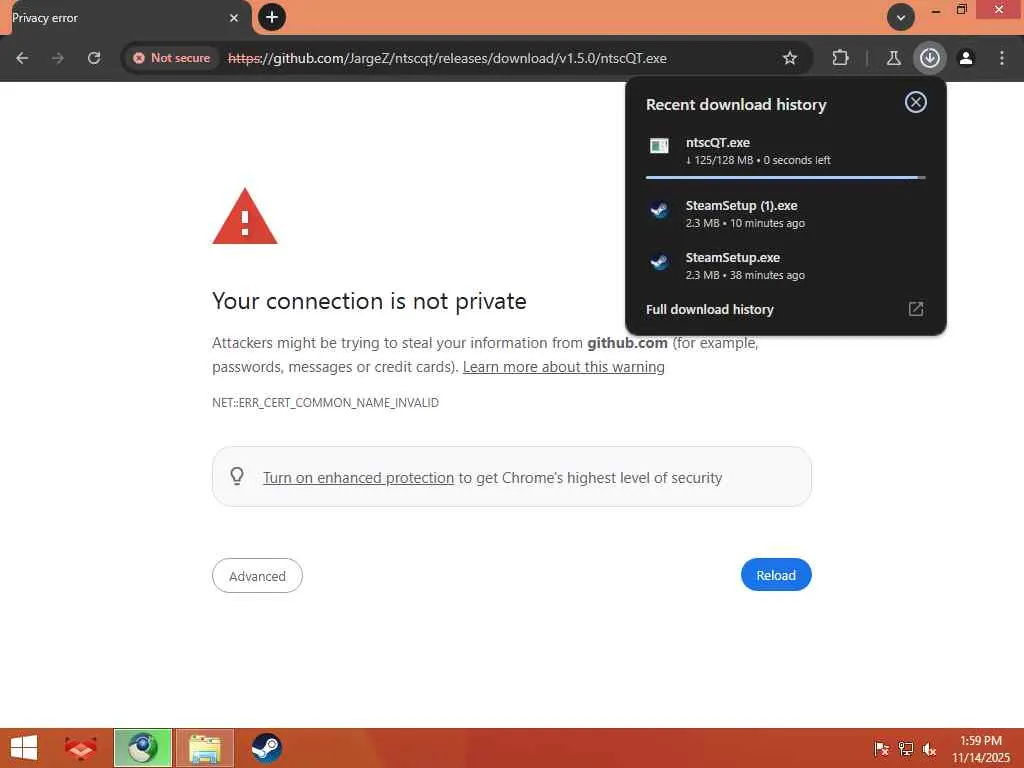
Task: Open the Extensions puzzle icon
Action: point(840,58)
